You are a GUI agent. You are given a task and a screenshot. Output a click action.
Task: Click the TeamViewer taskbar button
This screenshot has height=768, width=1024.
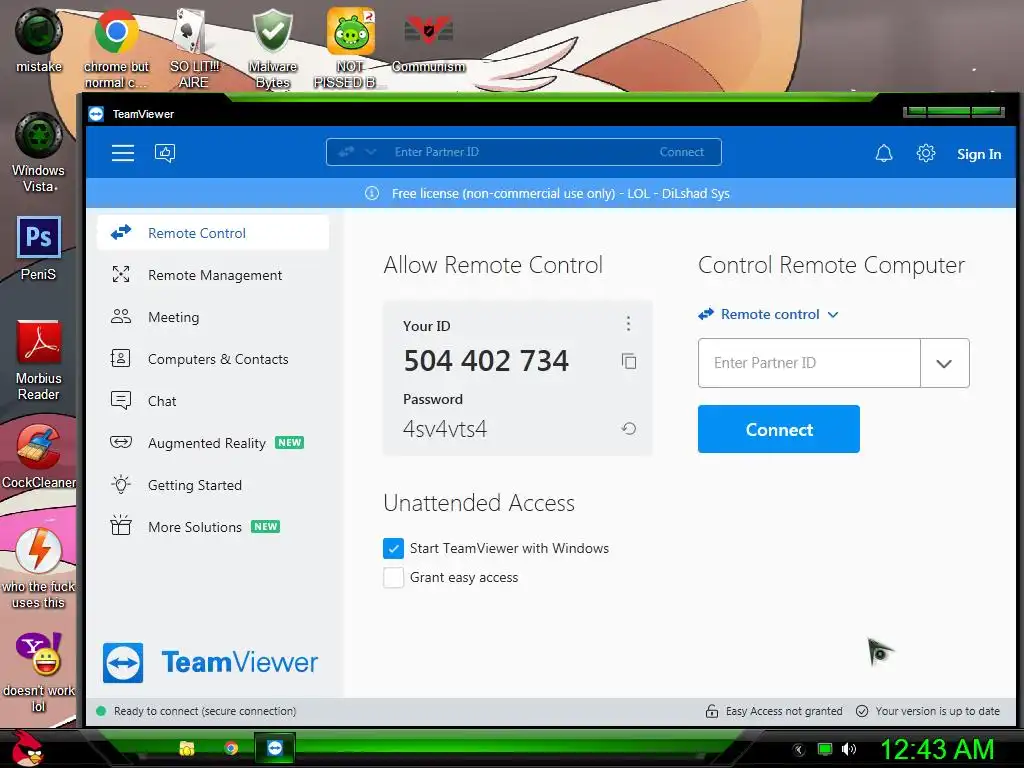point(274,748)
